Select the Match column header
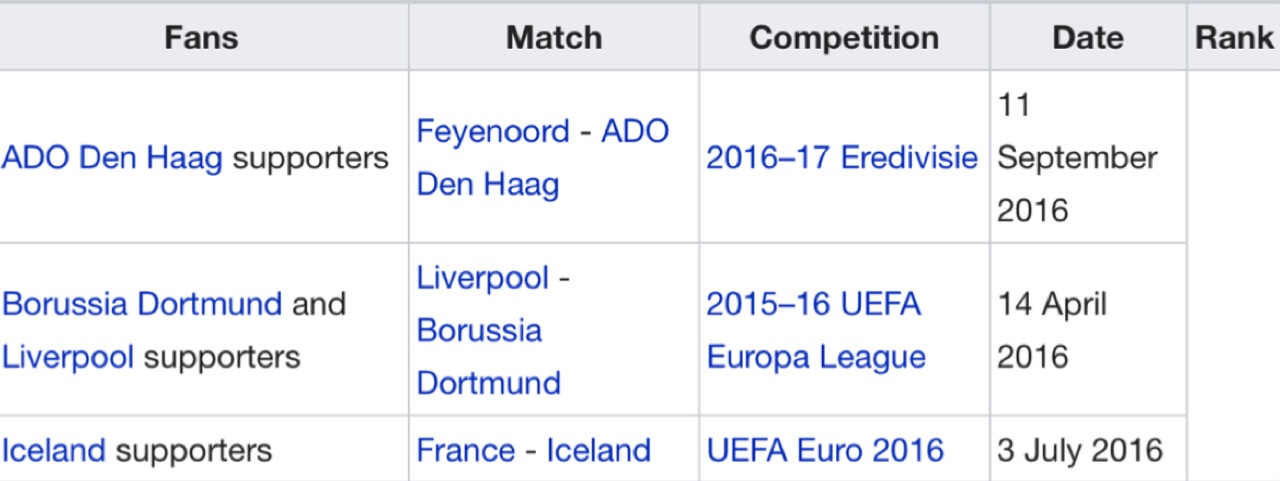1280x481 pixels. 554,38
